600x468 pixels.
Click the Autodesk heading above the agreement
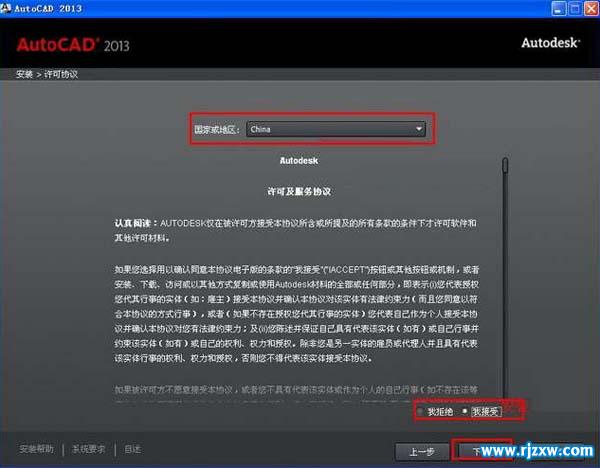click(299, 161)
